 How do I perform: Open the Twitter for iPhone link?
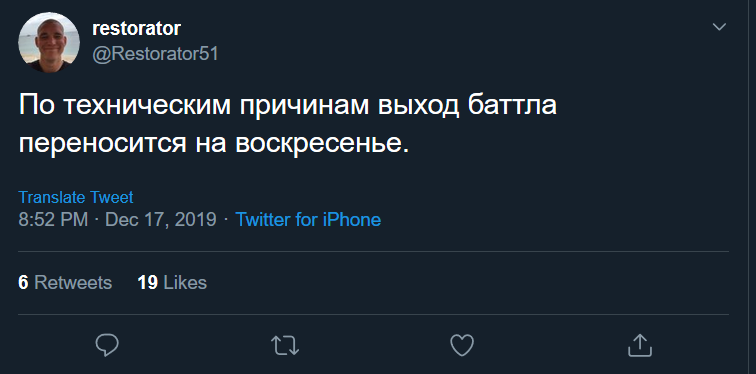[308, 220]
